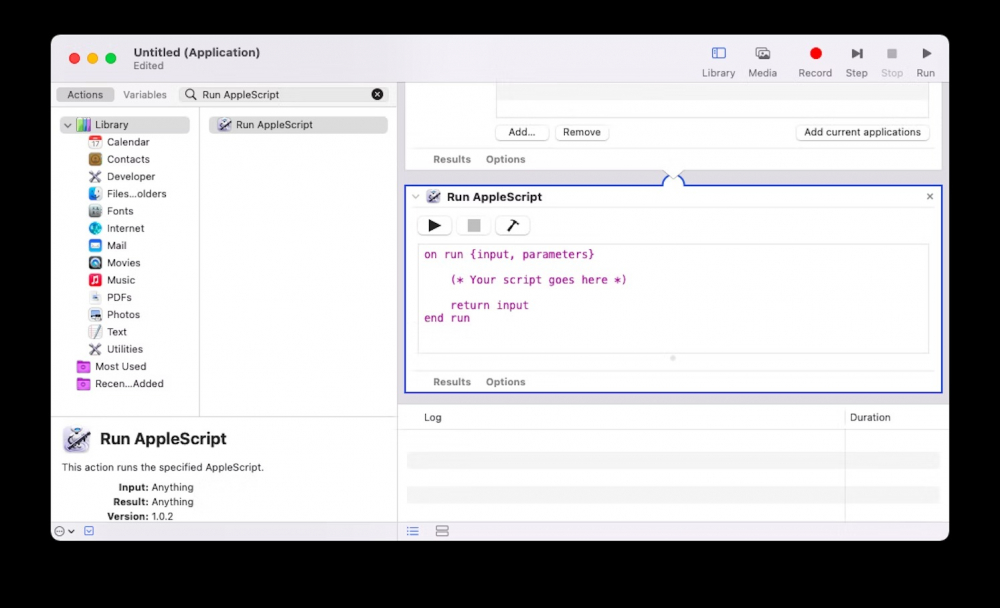Show log list view at bottom

tap(413, 531)
